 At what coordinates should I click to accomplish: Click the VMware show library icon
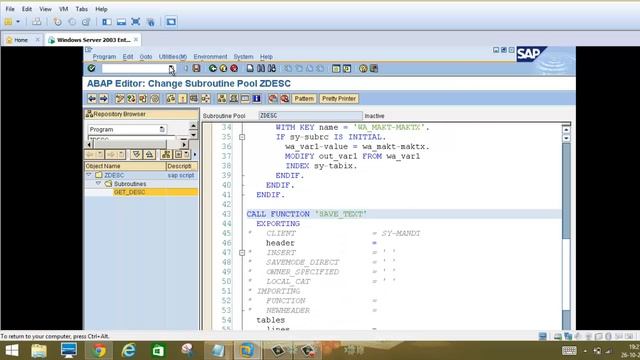107,22
